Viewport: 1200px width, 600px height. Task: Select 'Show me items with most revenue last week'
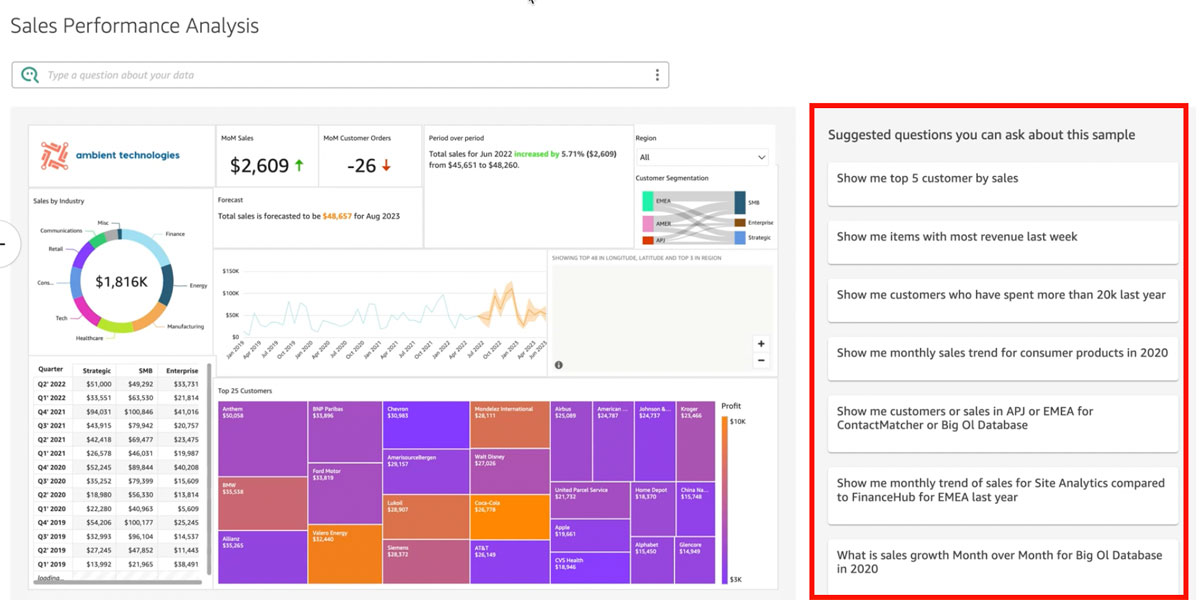click(1003, 242)
